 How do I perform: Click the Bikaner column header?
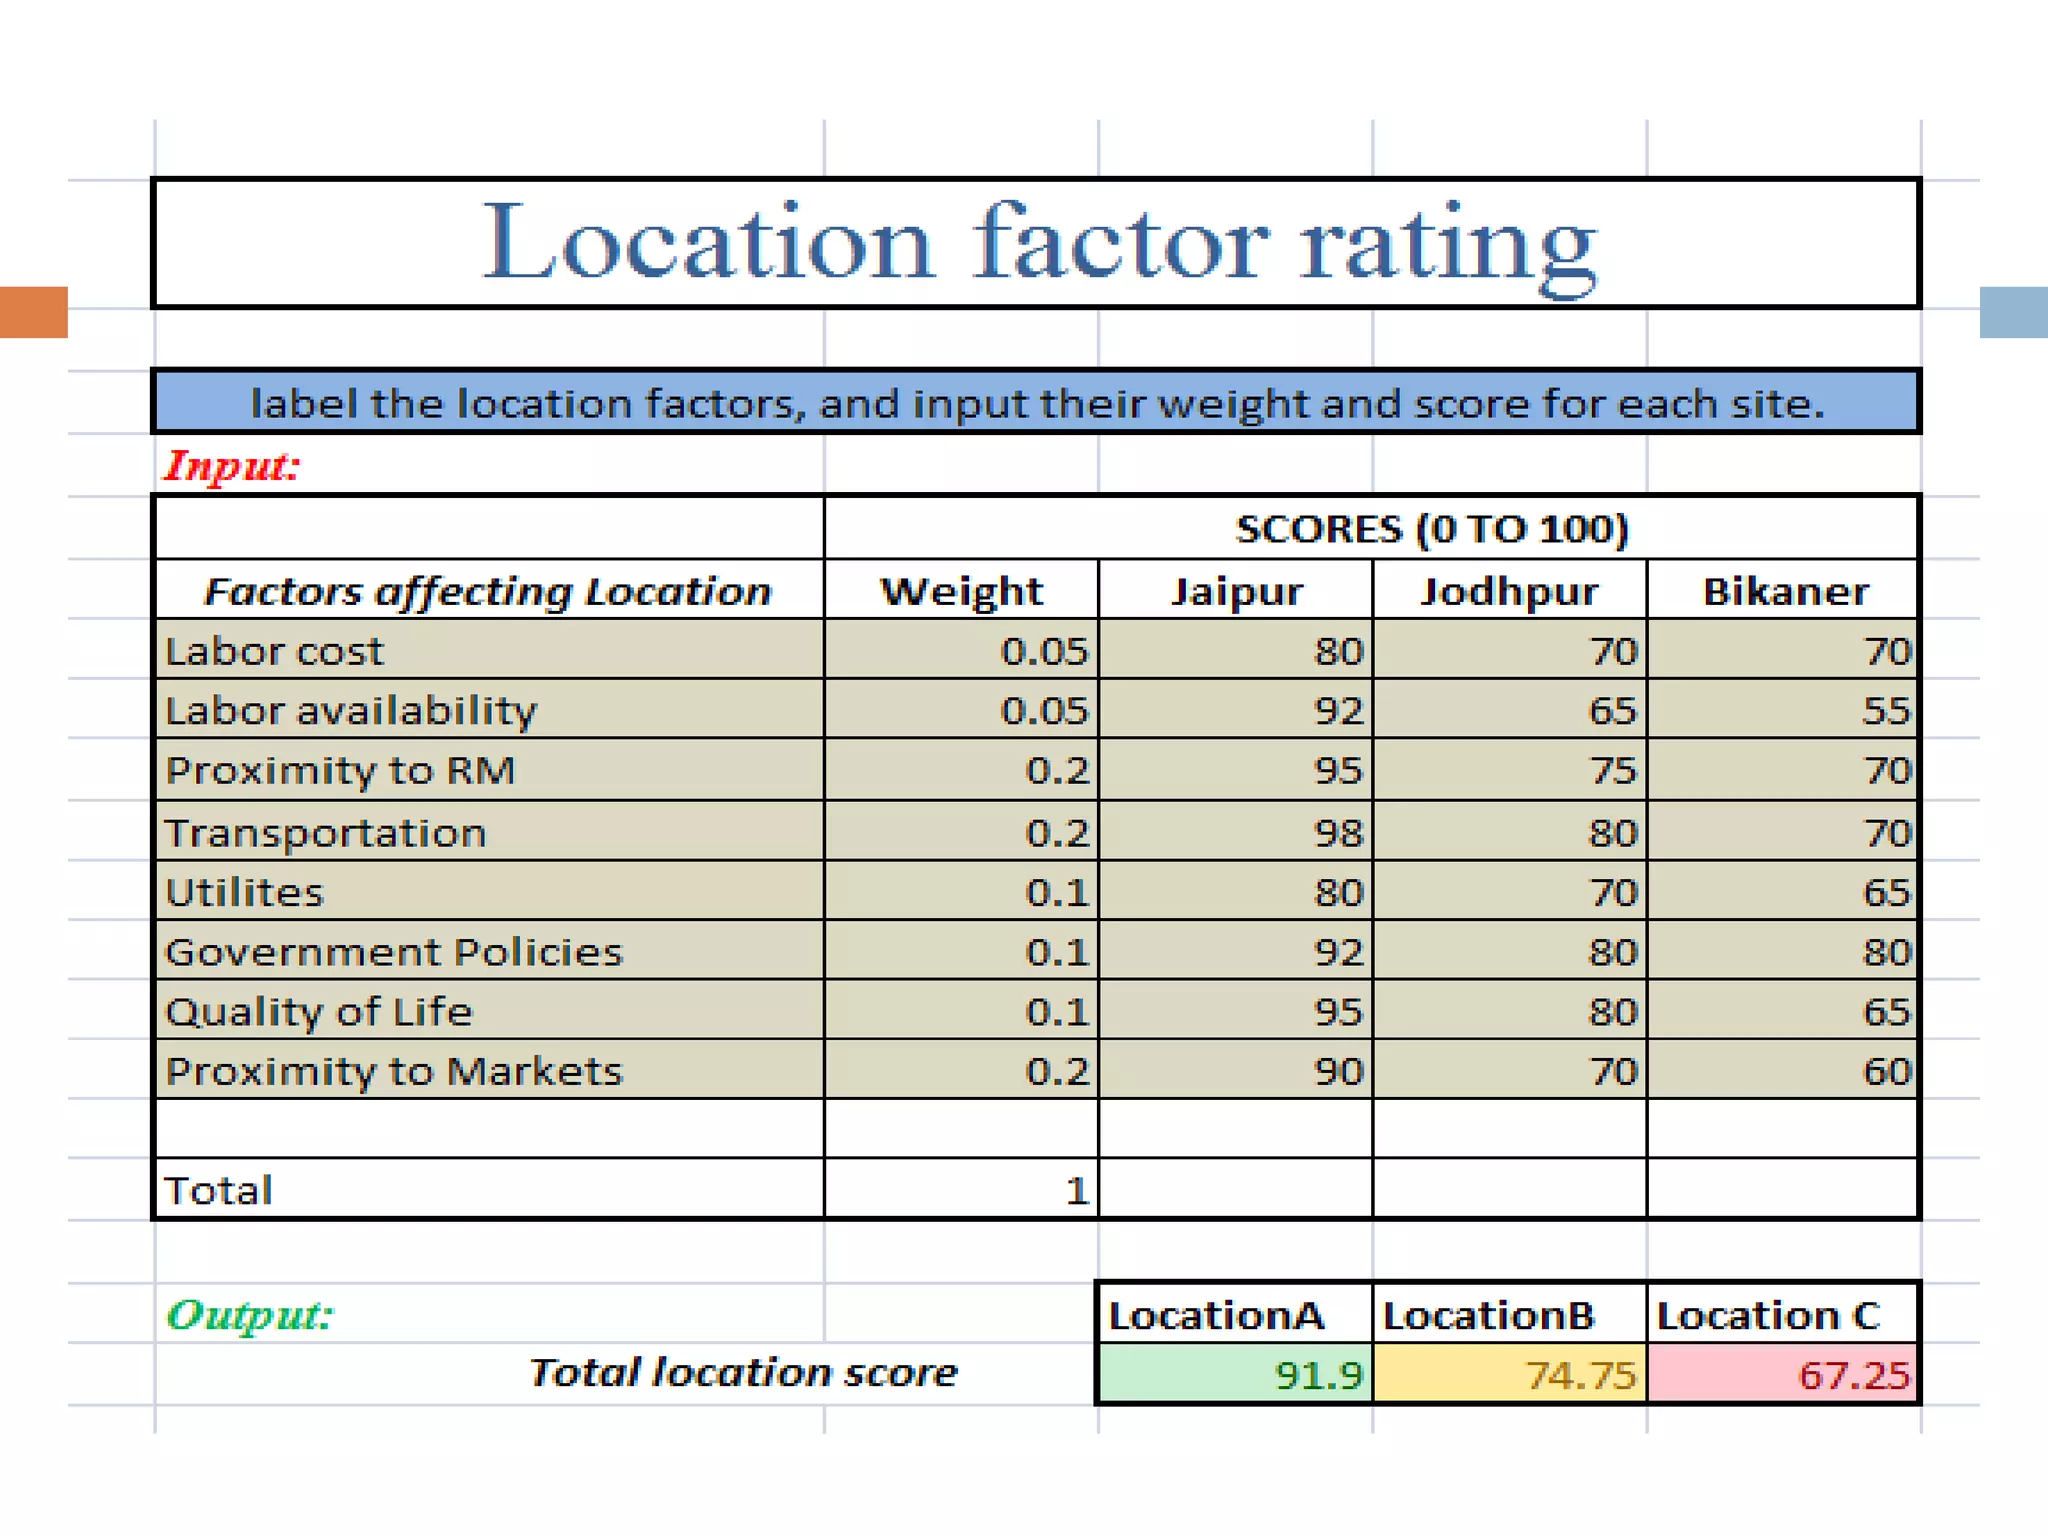(x=1784, y=591)
